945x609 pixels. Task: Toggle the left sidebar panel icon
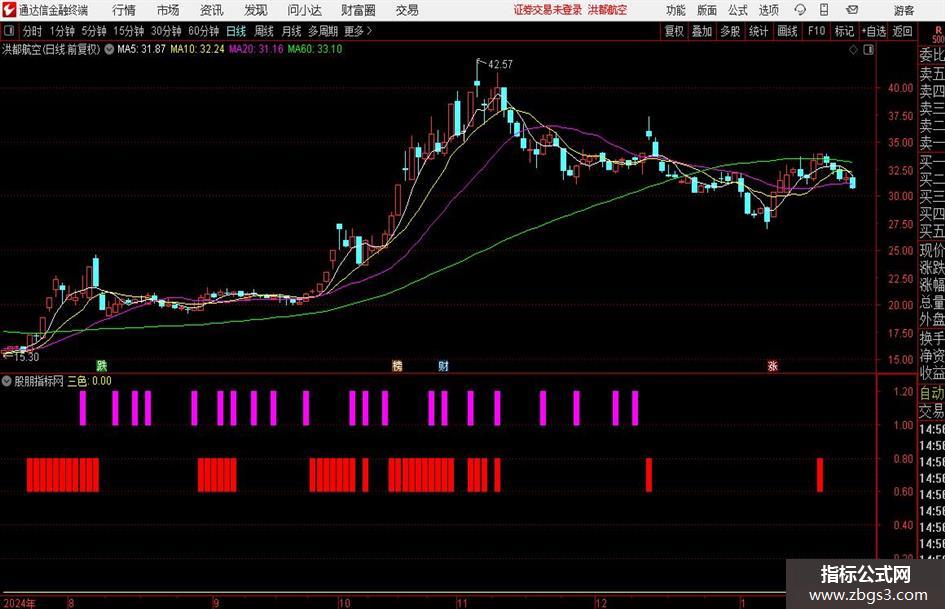click(x=9, y=31)
